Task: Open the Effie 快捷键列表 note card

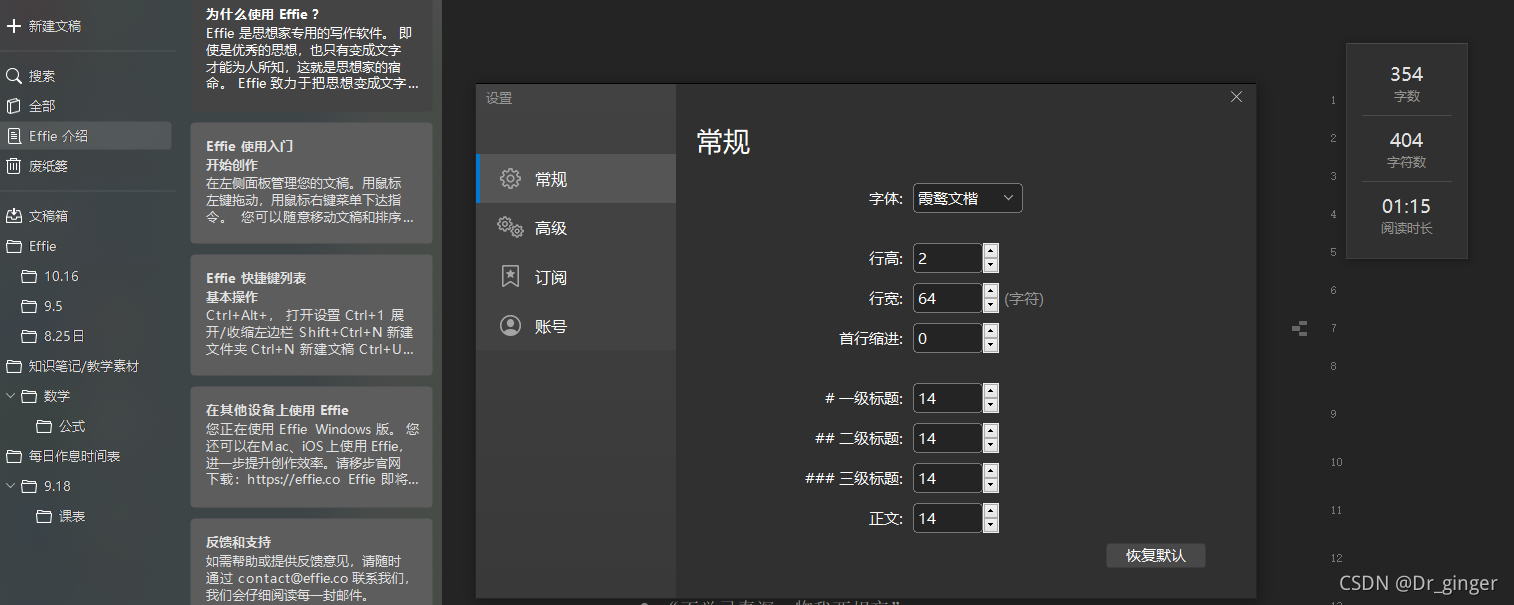Action: pos(311,315)
